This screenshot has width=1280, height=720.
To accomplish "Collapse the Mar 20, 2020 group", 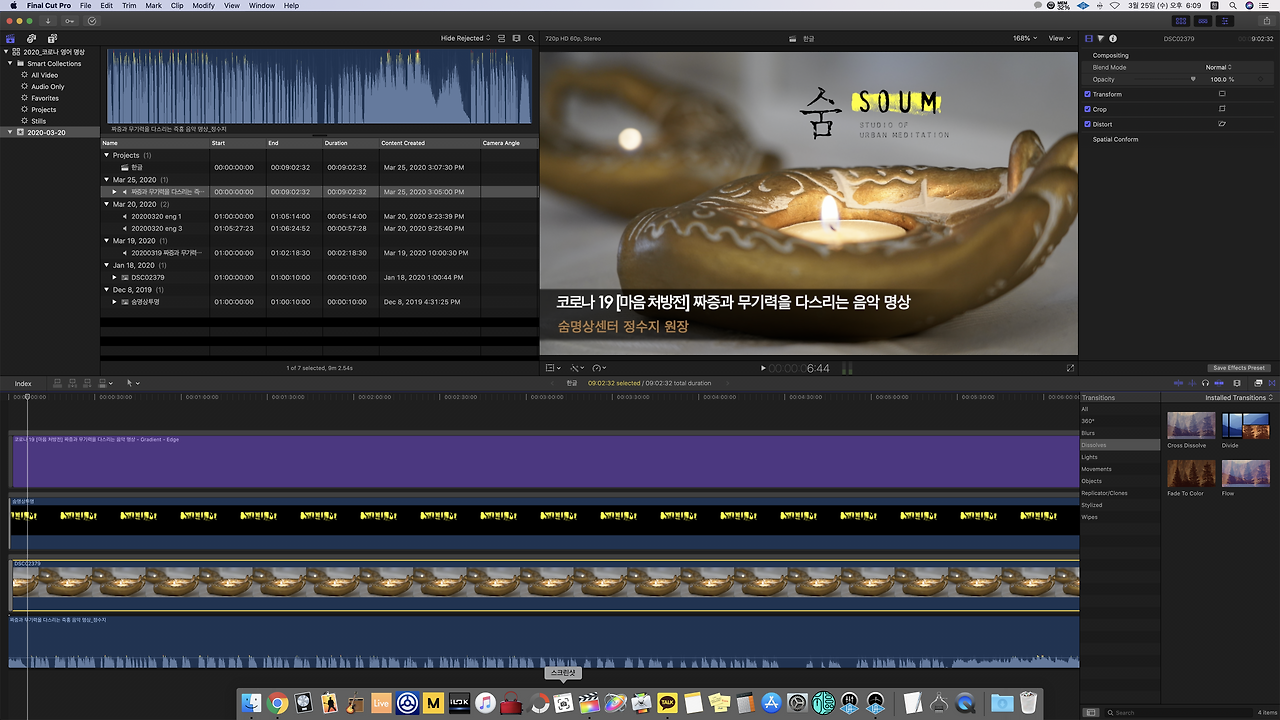I will (x=107, y=204).
